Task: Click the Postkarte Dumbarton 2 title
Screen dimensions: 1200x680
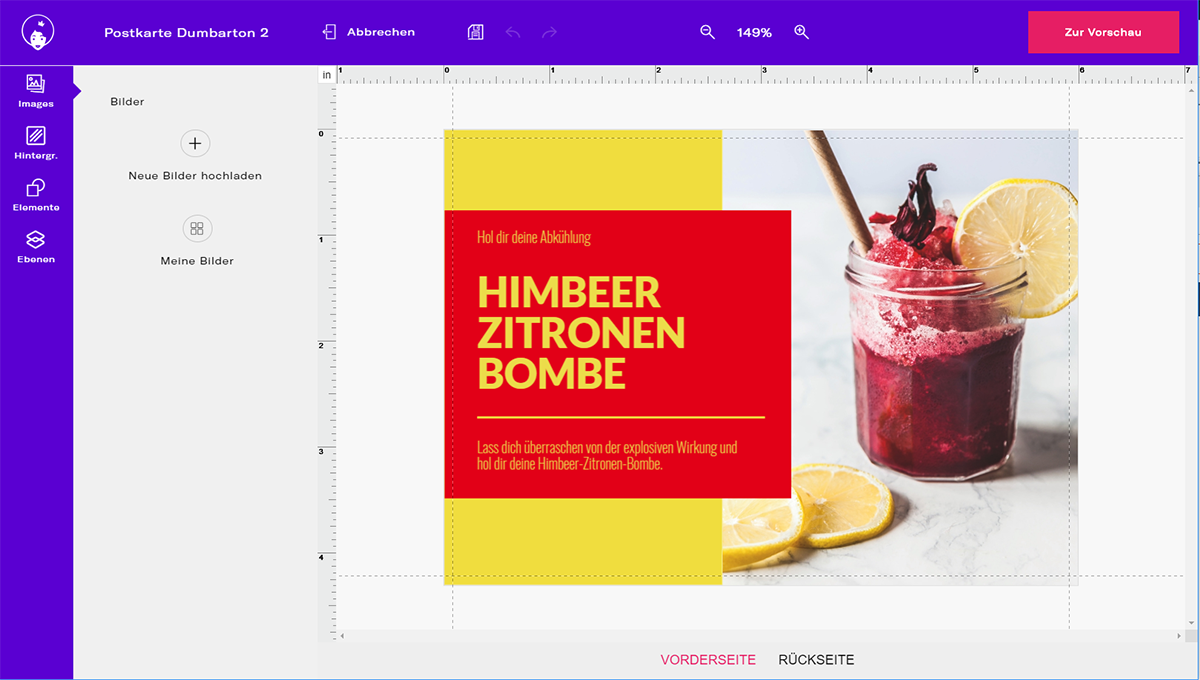Action: coord(186,32)
